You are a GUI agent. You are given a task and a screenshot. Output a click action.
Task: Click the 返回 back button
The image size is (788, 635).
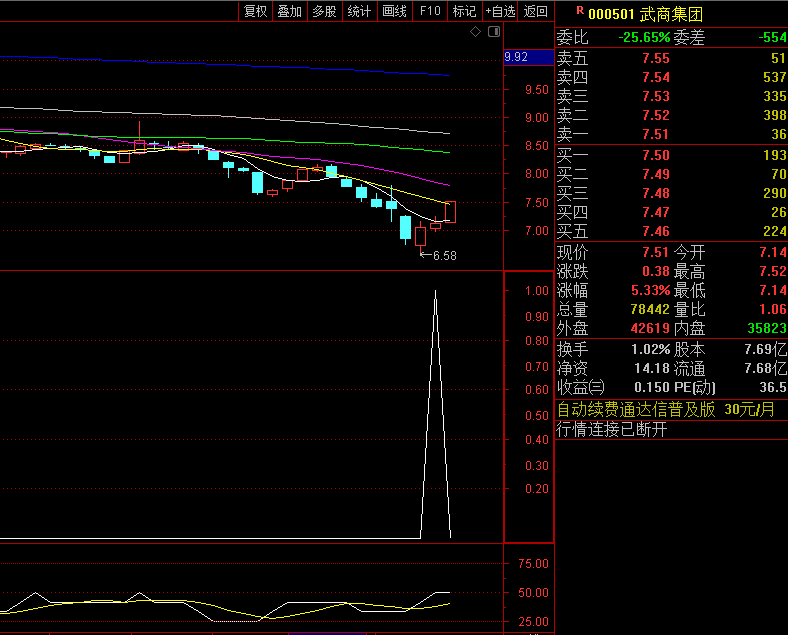[x=536, y=11]
